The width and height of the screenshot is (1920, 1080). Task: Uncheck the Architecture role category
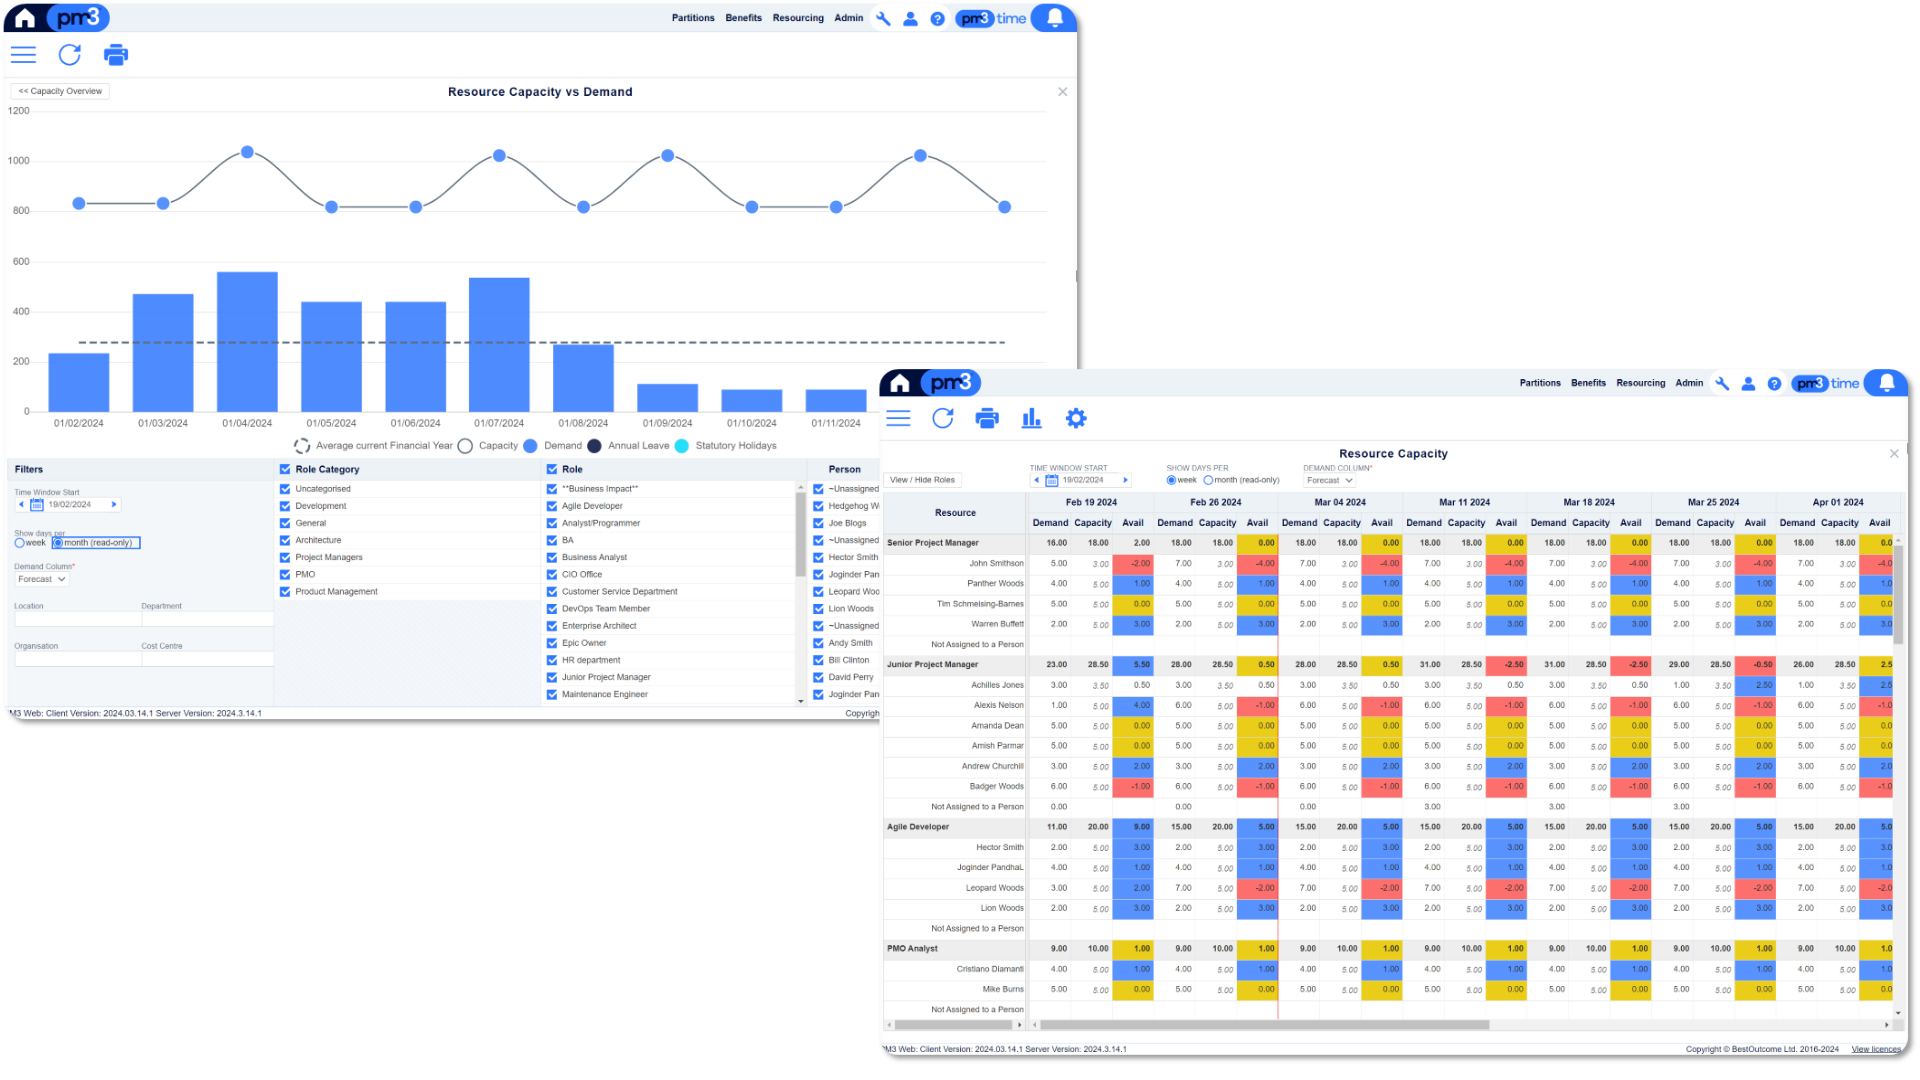coord(285,540)
